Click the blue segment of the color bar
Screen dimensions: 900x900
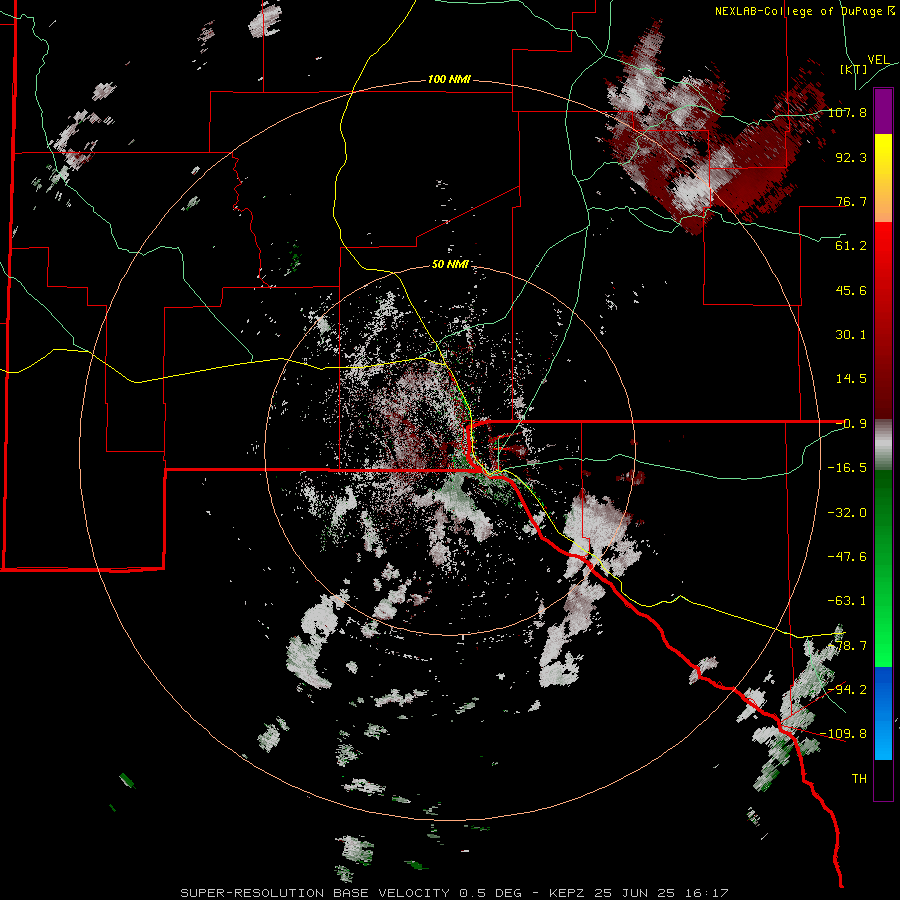[x=883, y=713]
